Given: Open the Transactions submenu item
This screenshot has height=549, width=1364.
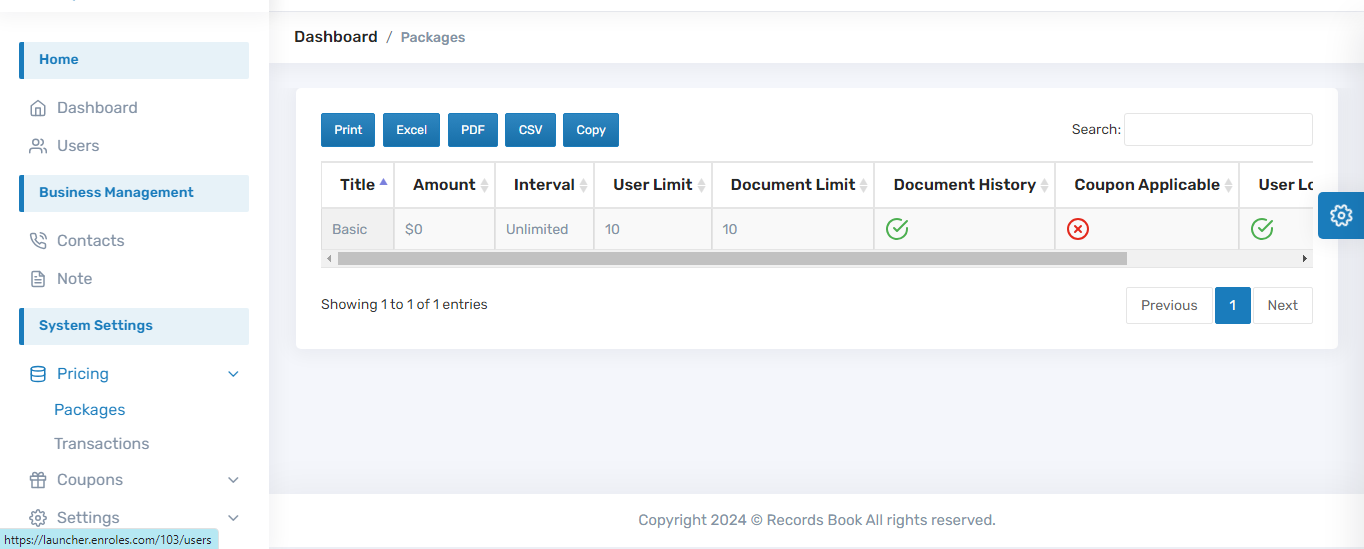Looking at the screenshot, I should pyautogui.click(x=101, y=443).
